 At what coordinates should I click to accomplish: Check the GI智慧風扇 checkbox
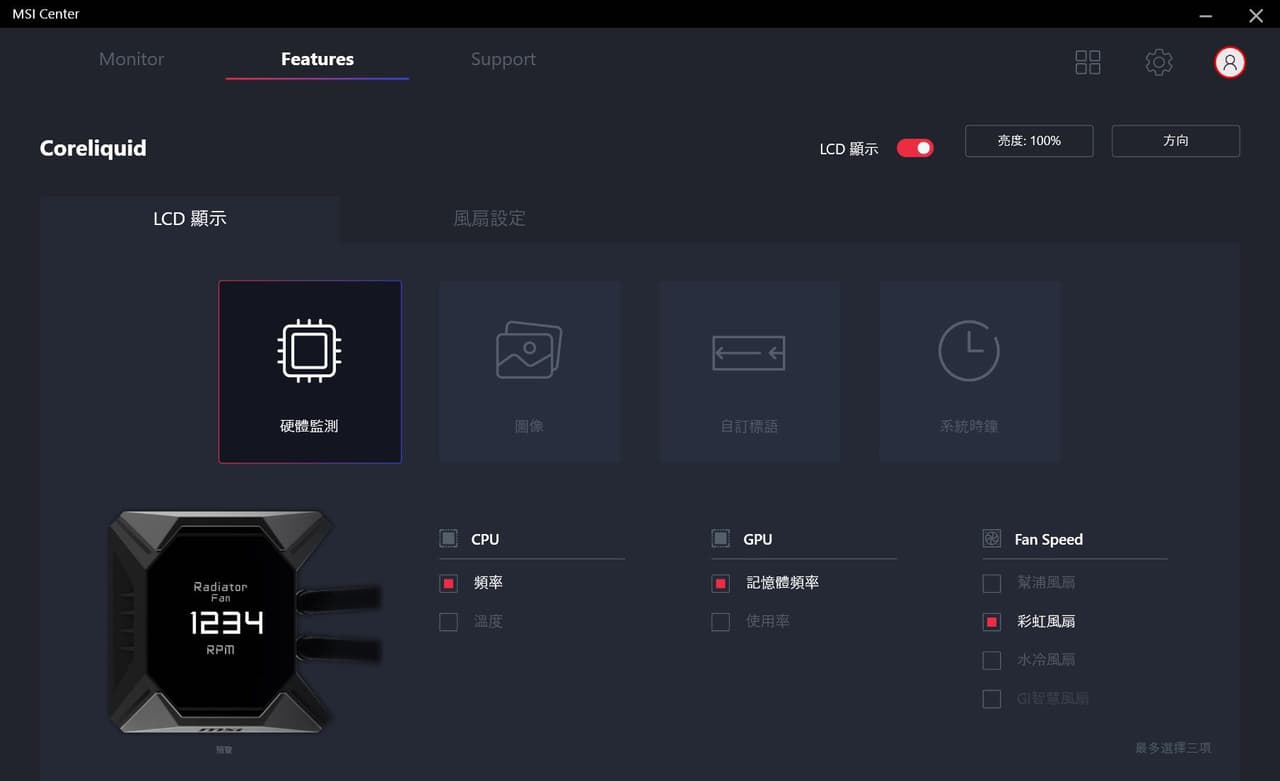tap(992, 699)
